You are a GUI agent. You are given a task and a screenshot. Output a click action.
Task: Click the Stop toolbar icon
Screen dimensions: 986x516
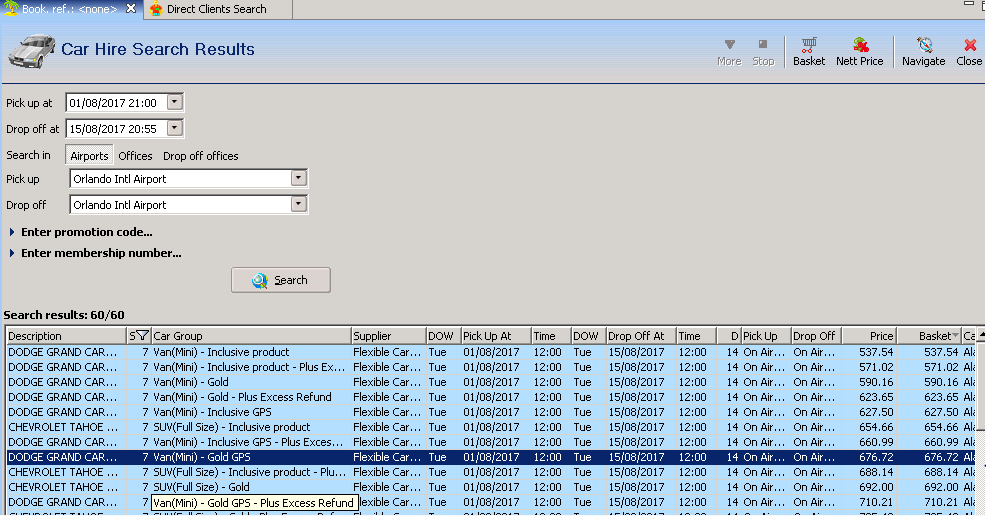(x=763, y=51)
